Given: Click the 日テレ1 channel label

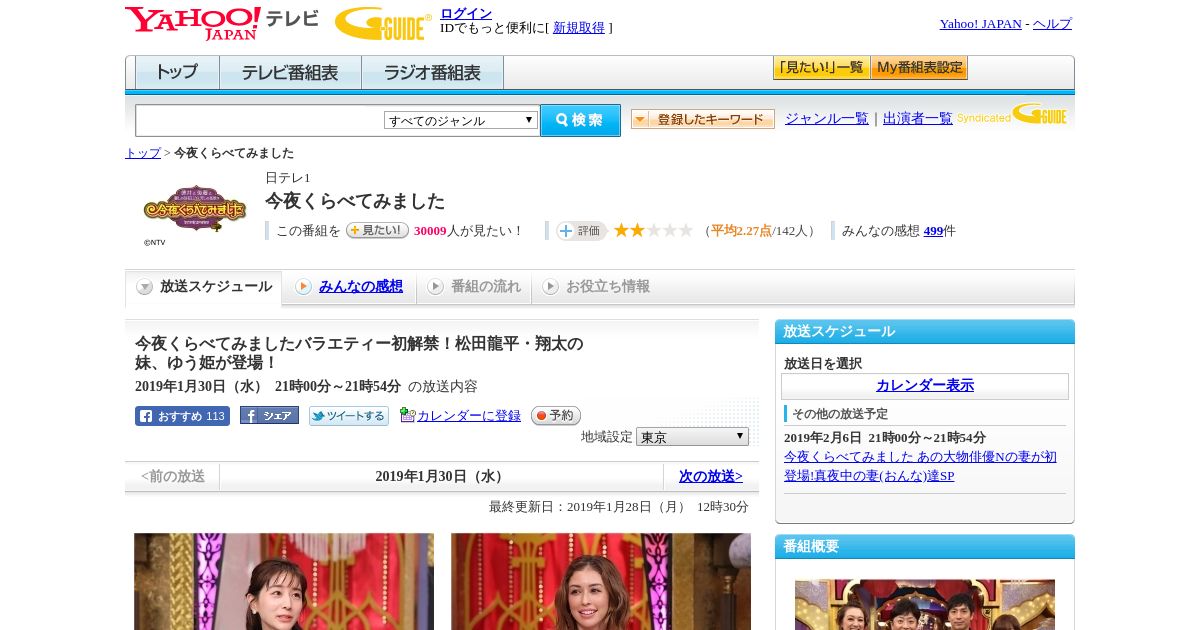Looking at the screenshot, I should pos(288,178).
